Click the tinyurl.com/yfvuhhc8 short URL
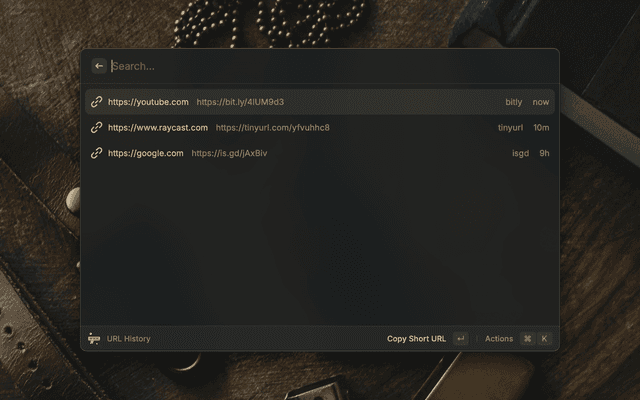This screenshot has width=640, height=400. coord(272,128)
